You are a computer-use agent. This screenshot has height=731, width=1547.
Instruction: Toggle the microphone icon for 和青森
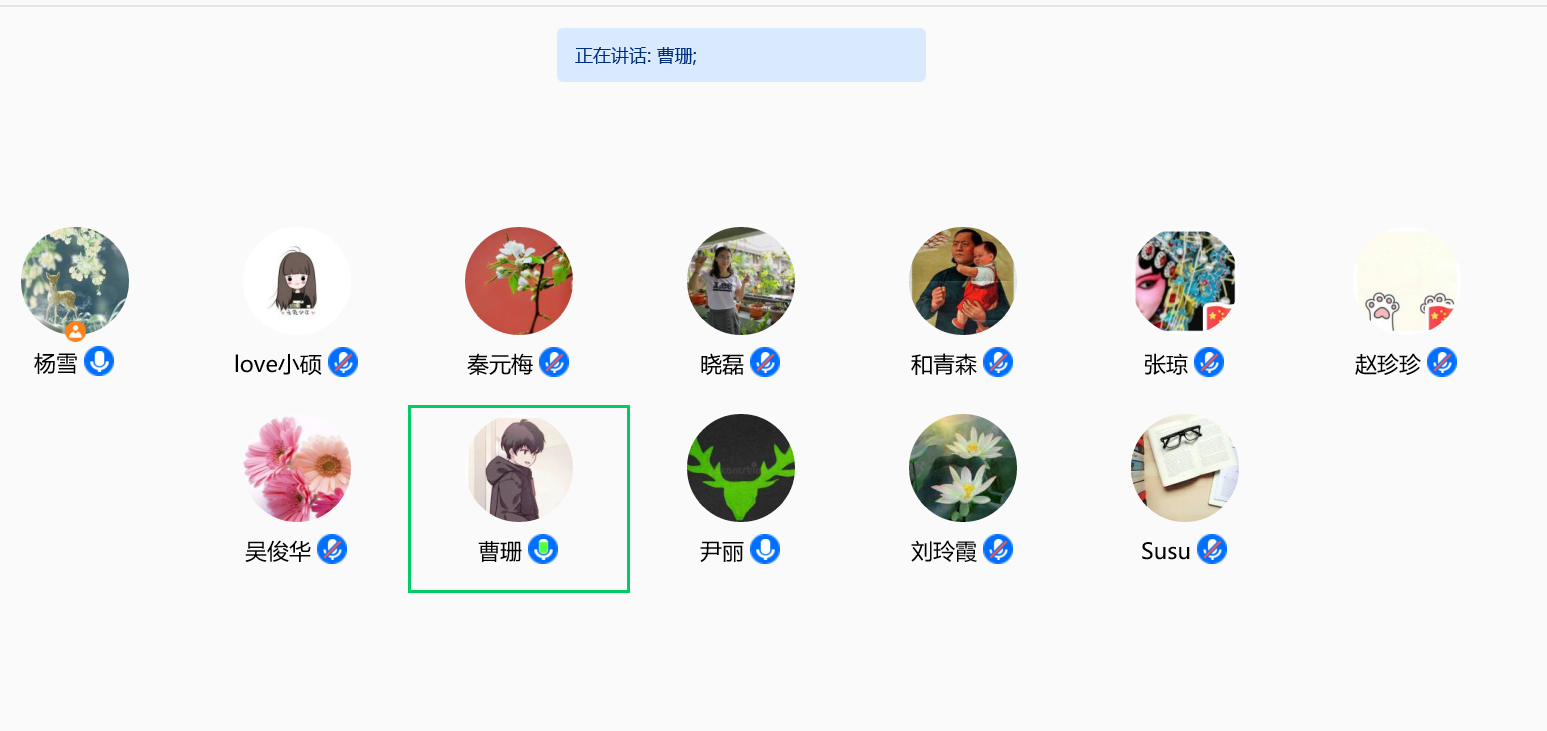[x=998, y=362]
